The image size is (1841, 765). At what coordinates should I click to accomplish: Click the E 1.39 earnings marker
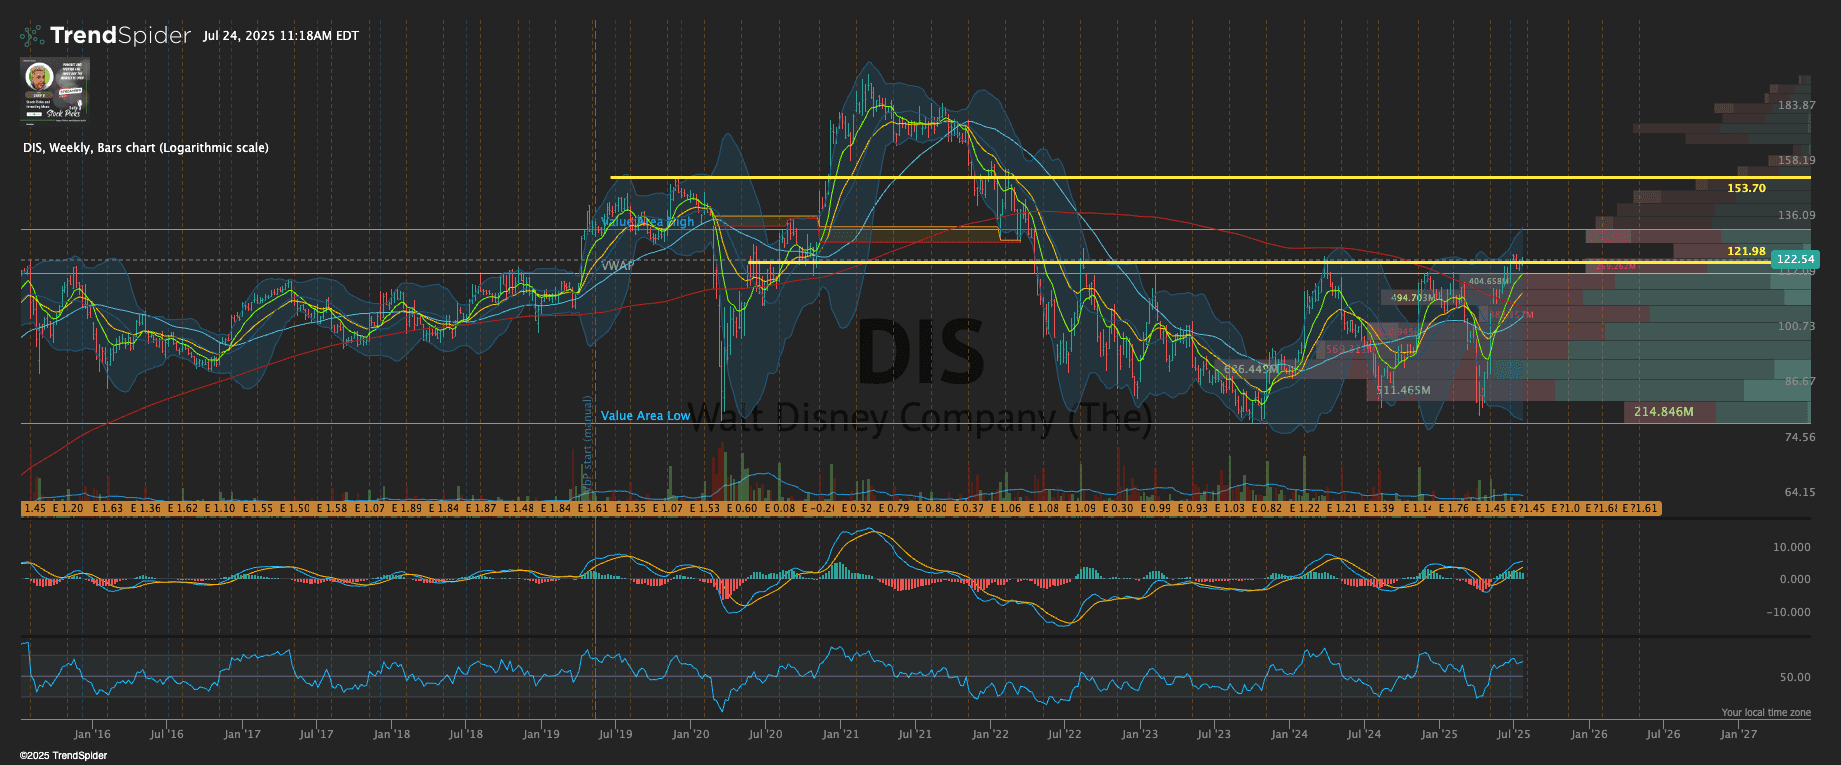pos(1379,508)
